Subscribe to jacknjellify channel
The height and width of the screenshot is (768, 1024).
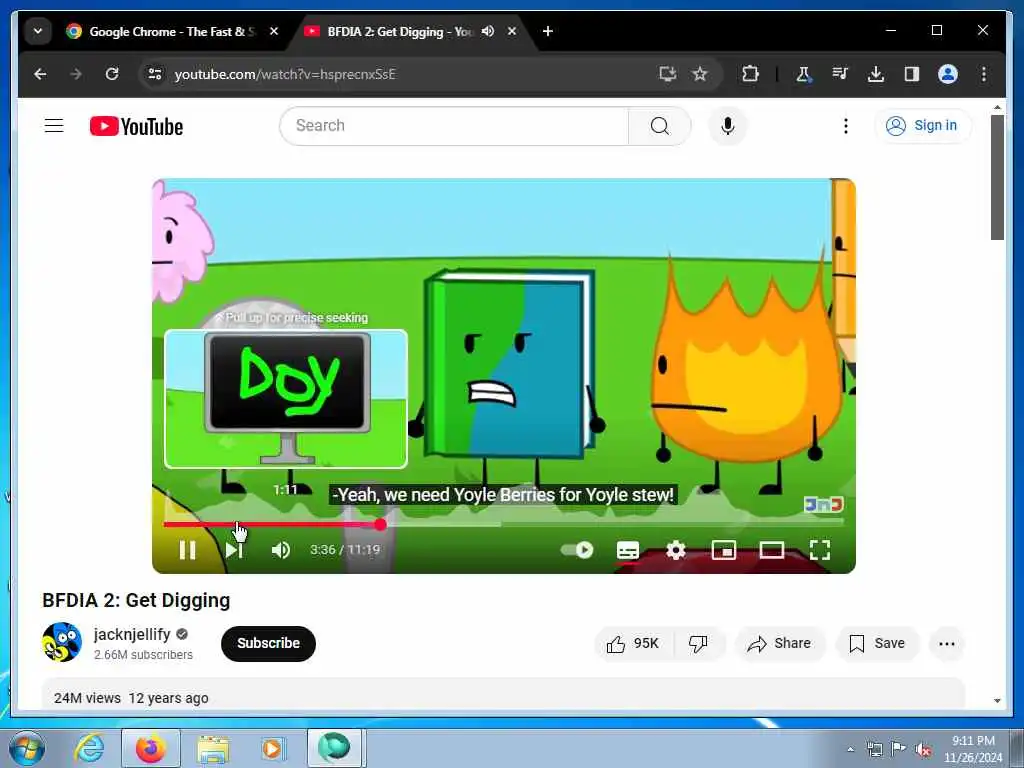(268, 643)
